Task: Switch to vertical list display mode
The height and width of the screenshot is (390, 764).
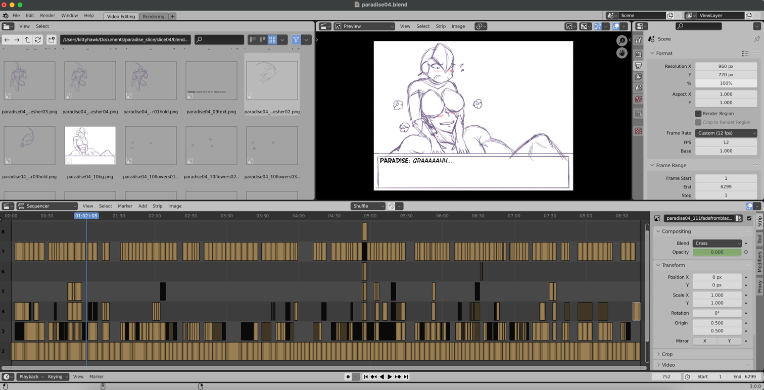Action: coord(252,40)
